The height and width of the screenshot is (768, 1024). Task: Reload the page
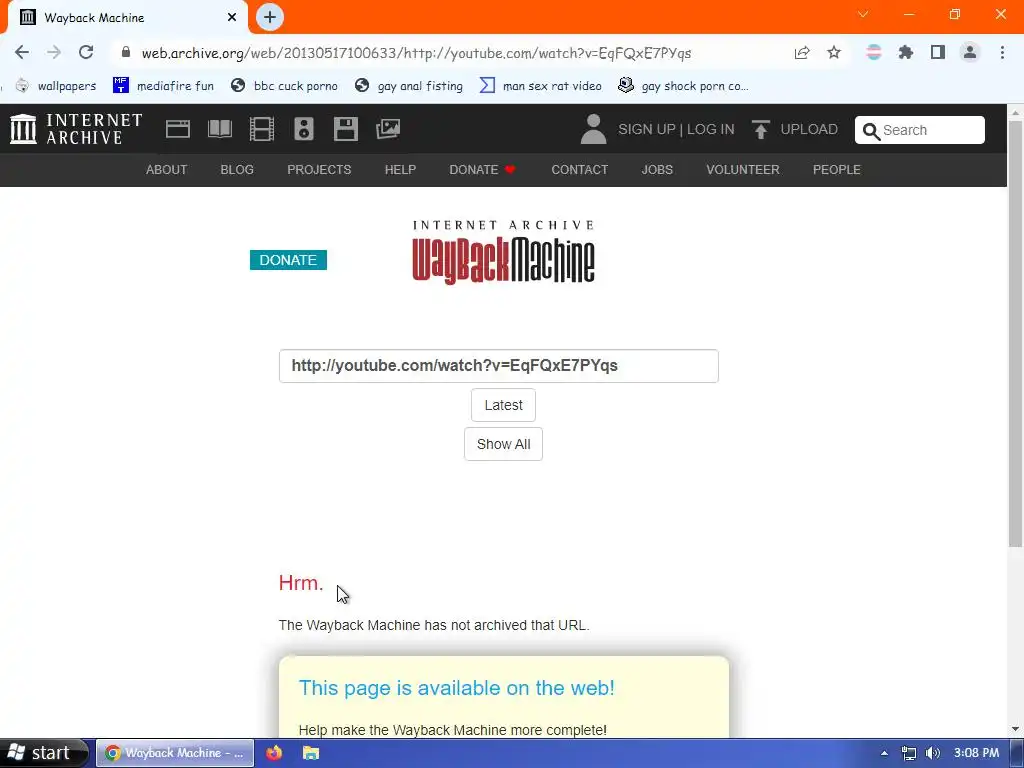pos(86,53)
